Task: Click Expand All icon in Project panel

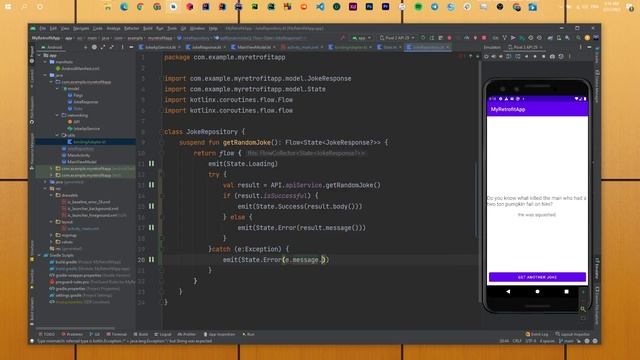Action: (x=103, y=47)
